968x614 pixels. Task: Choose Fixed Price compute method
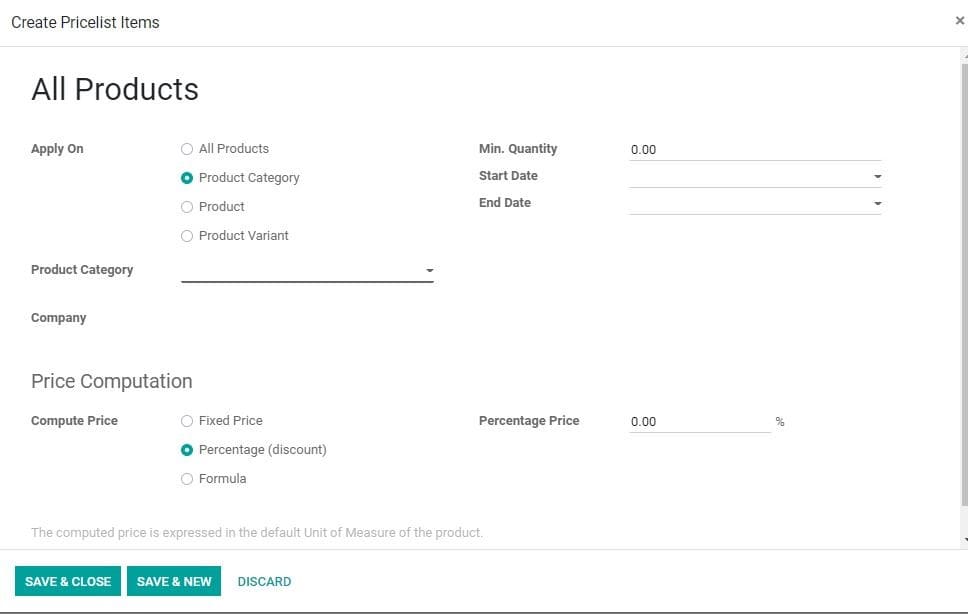pos(187,421)
